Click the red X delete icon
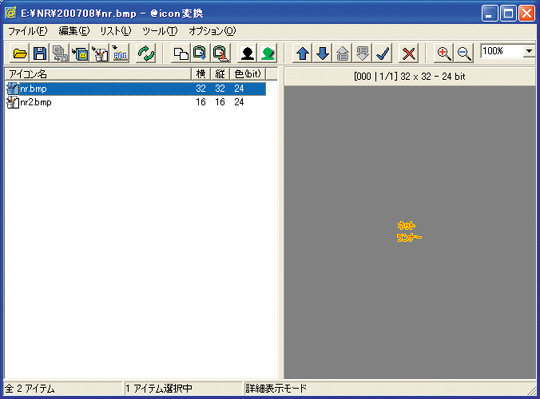This screenshot has height=399, width=540. click(409, 53)
